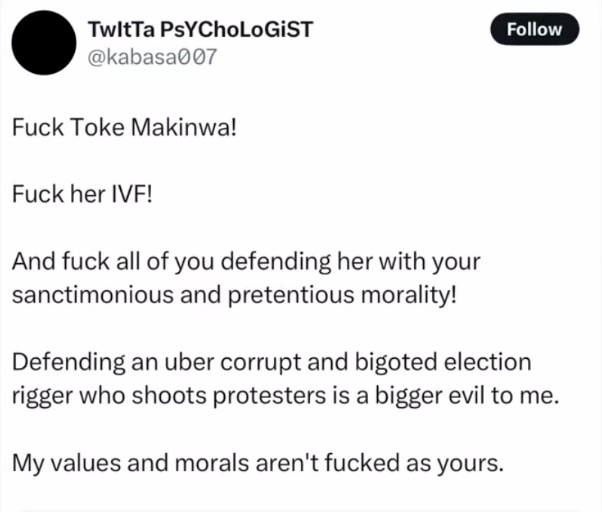Click the line starting "And fuck all"
This screenshot has width=602, height=512.
tap(247, 262)
